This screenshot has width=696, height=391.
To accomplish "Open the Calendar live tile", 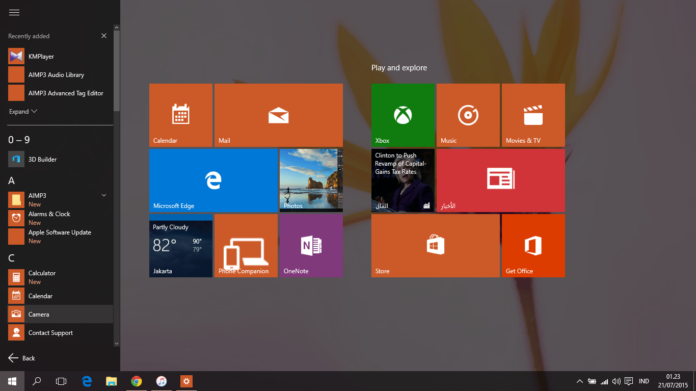I will (x=181, y=115).
